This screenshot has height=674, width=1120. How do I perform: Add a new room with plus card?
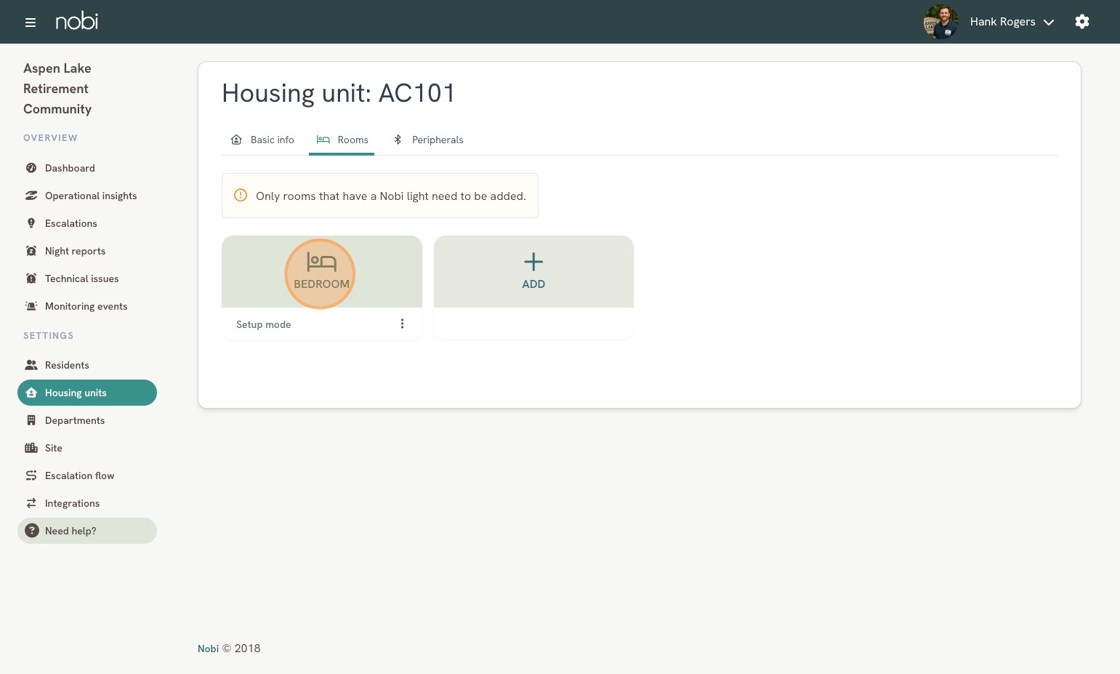coord(534,271)
